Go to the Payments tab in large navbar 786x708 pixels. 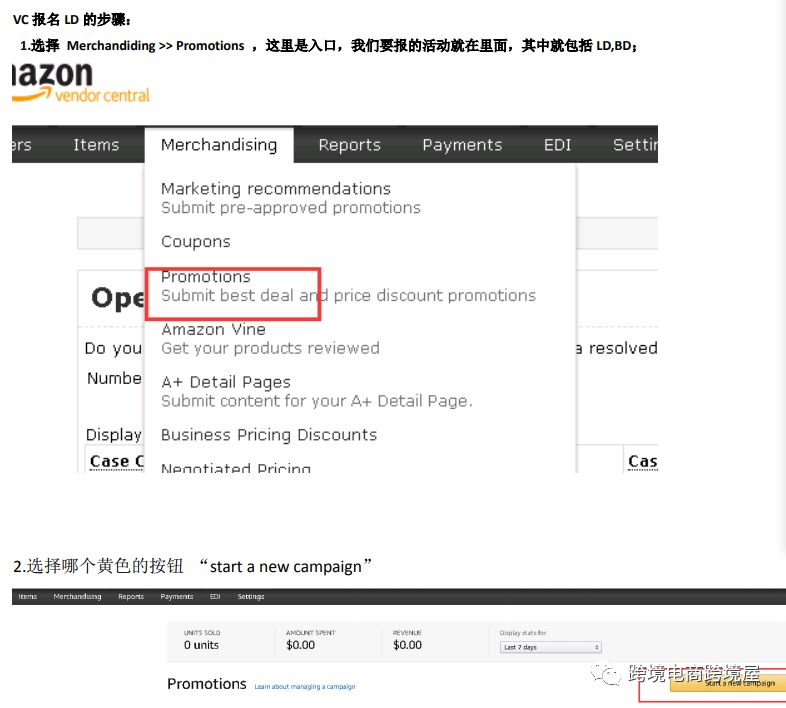click(462, 145)
